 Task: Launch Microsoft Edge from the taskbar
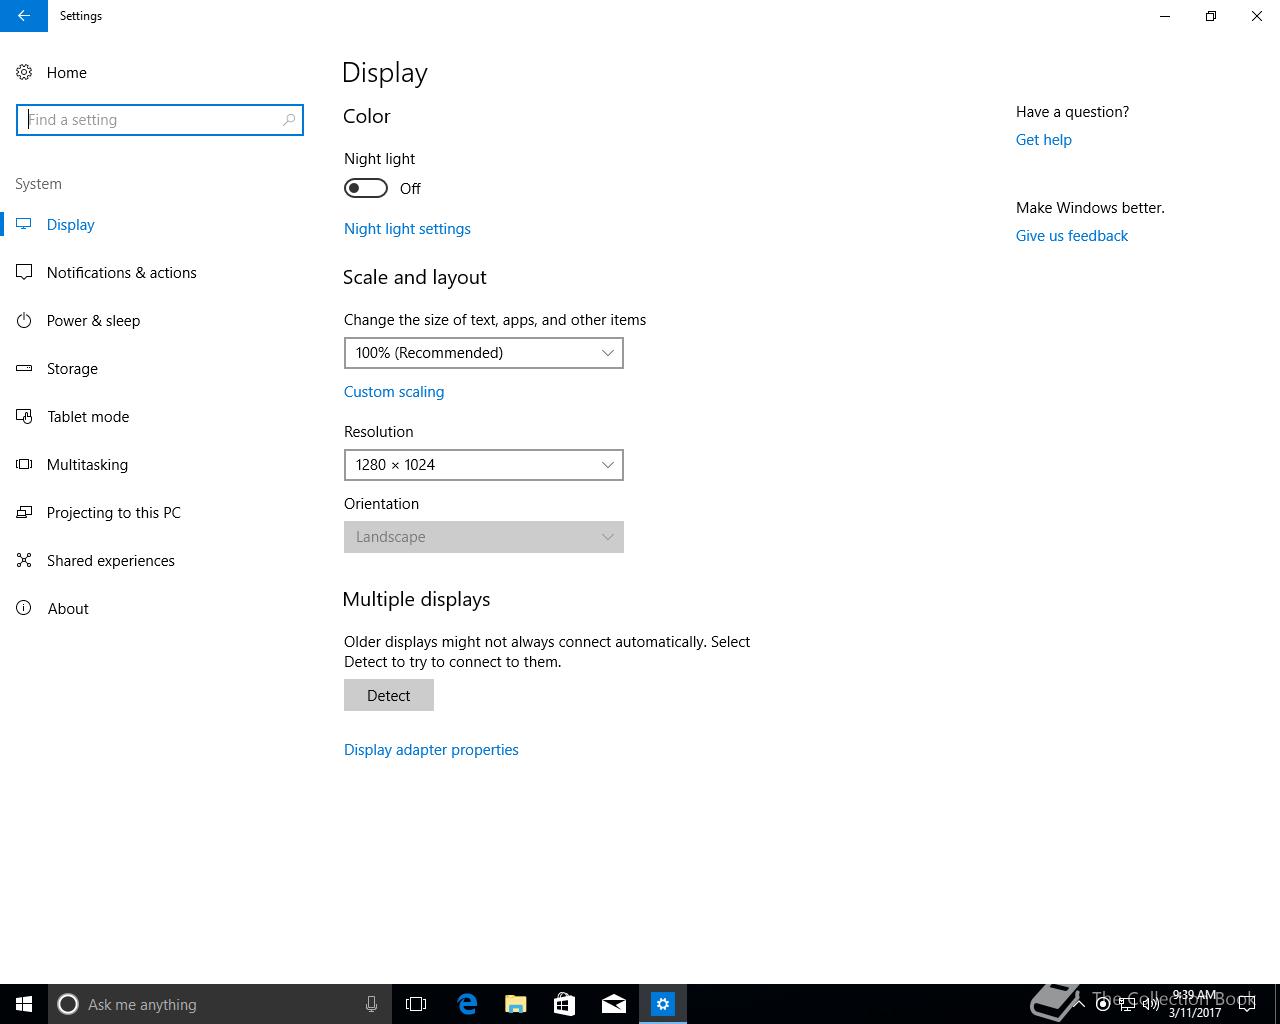pos(467,1004)
